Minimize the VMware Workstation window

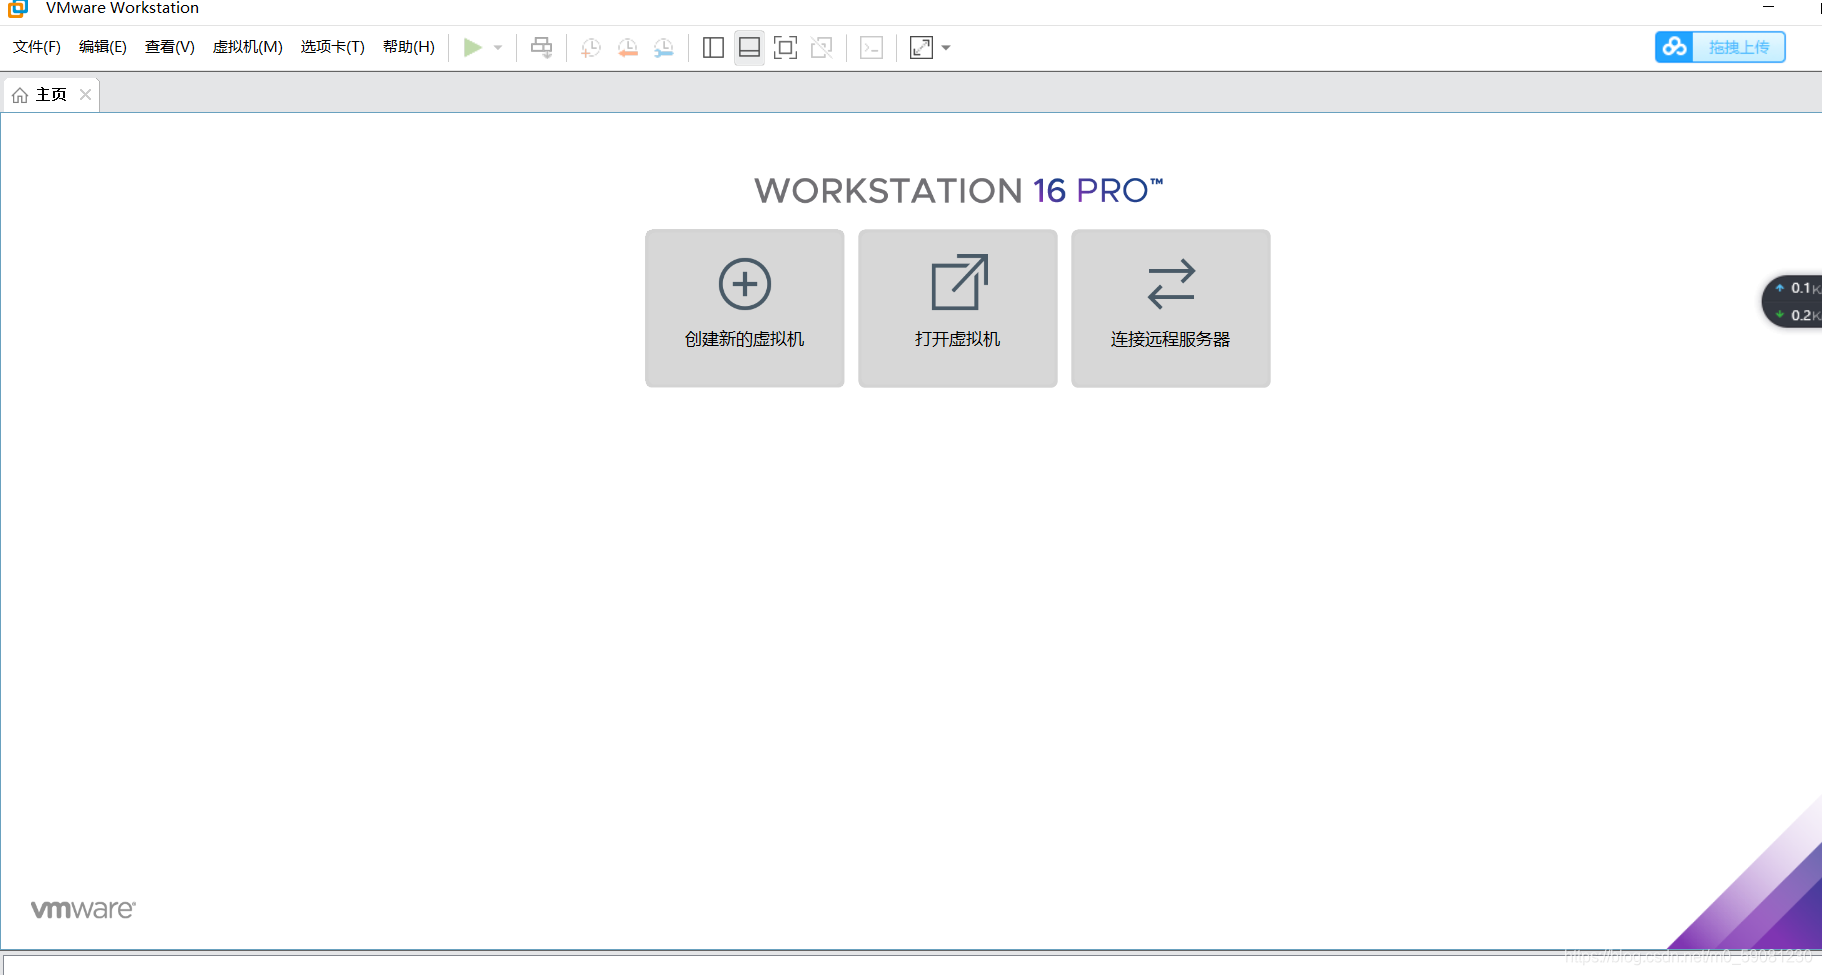[1768, 8]
